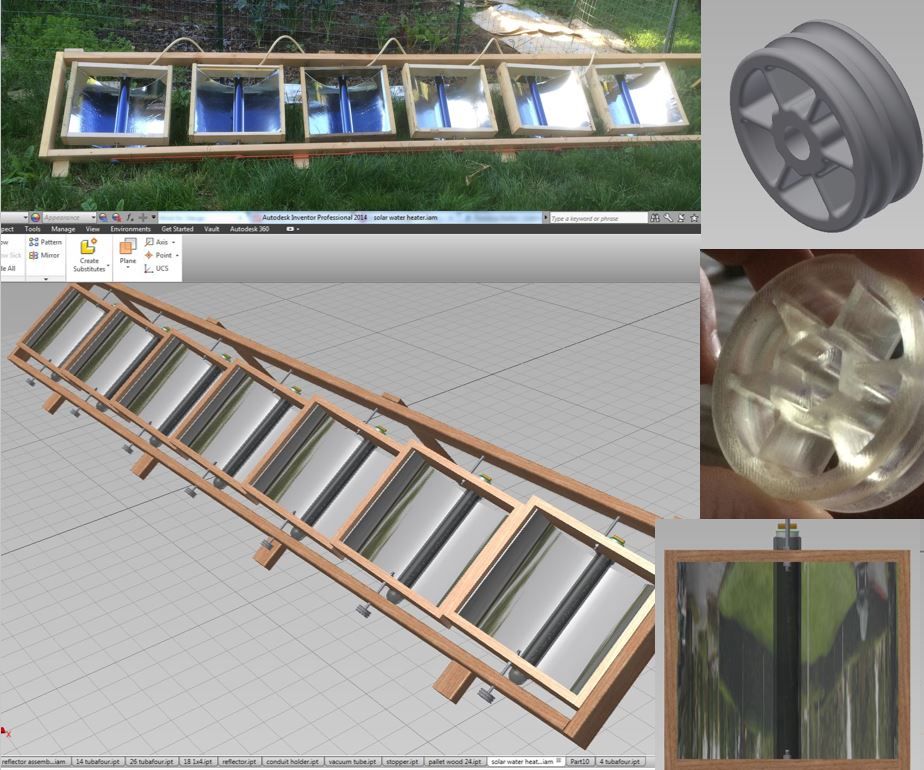Expand the Point dropdown arrow
This screenshot has height=770, width=924.
click(x=177, y=255)
